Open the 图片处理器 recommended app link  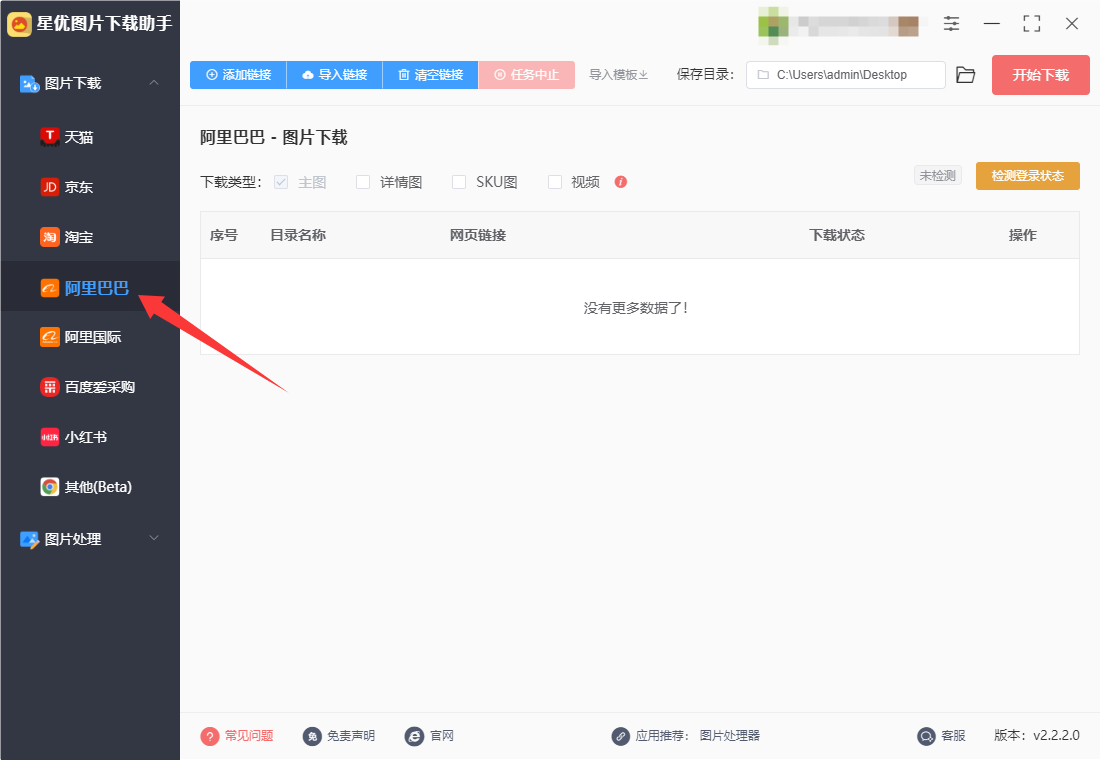point(730,735)
